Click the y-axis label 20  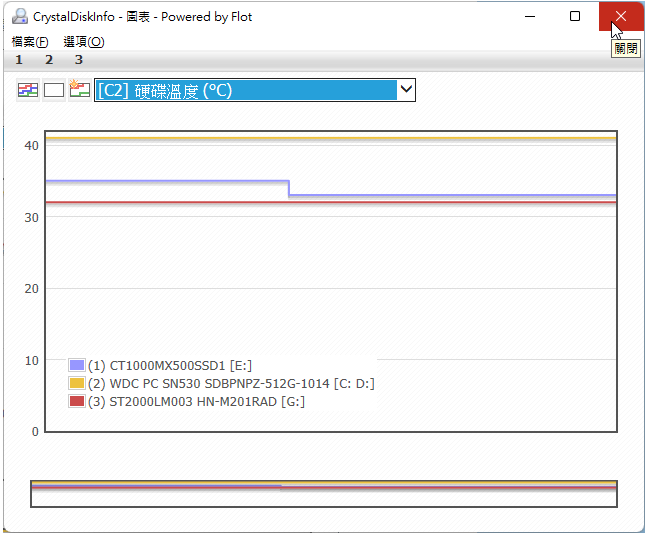pyautogui.click(x=32, y=289)
